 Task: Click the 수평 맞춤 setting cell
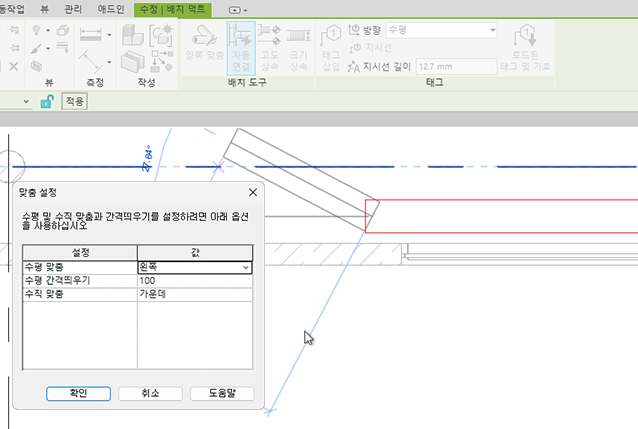[80, 267]
